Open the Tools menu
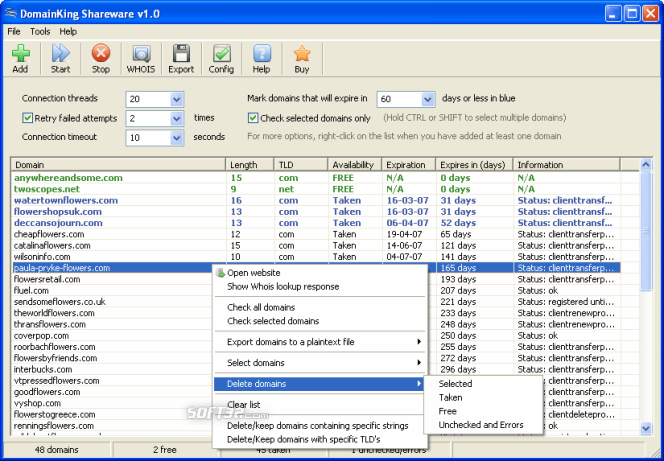This screenshot has width=664, height=461. (x=40, y=32)
